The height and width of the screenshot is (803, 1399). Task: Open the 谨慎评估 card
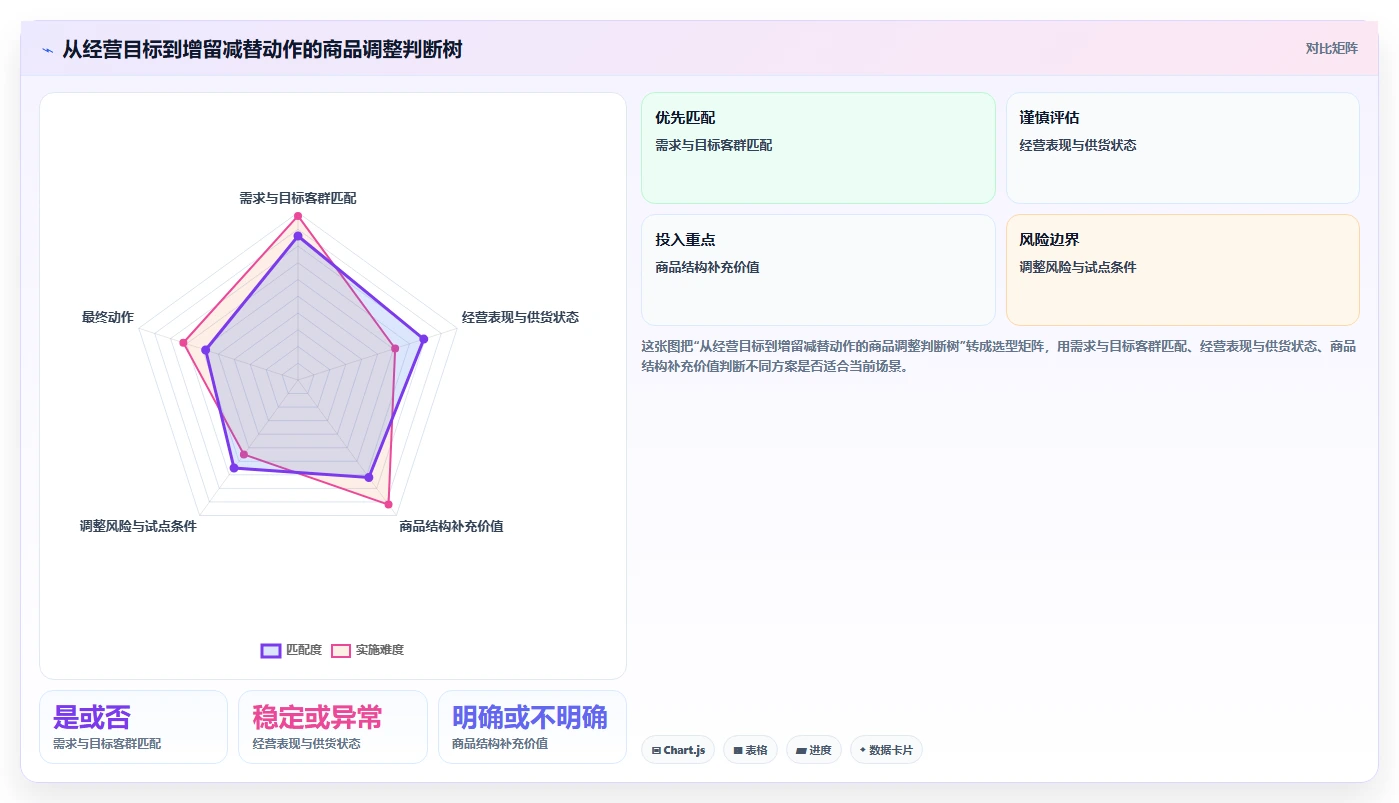[1182, 148]
